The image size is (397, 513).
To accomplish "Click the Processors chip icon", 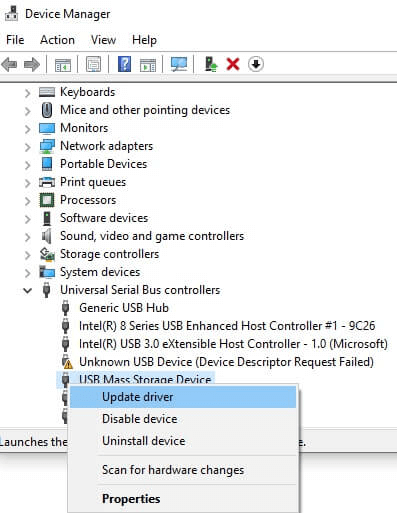I will (47, 200).
